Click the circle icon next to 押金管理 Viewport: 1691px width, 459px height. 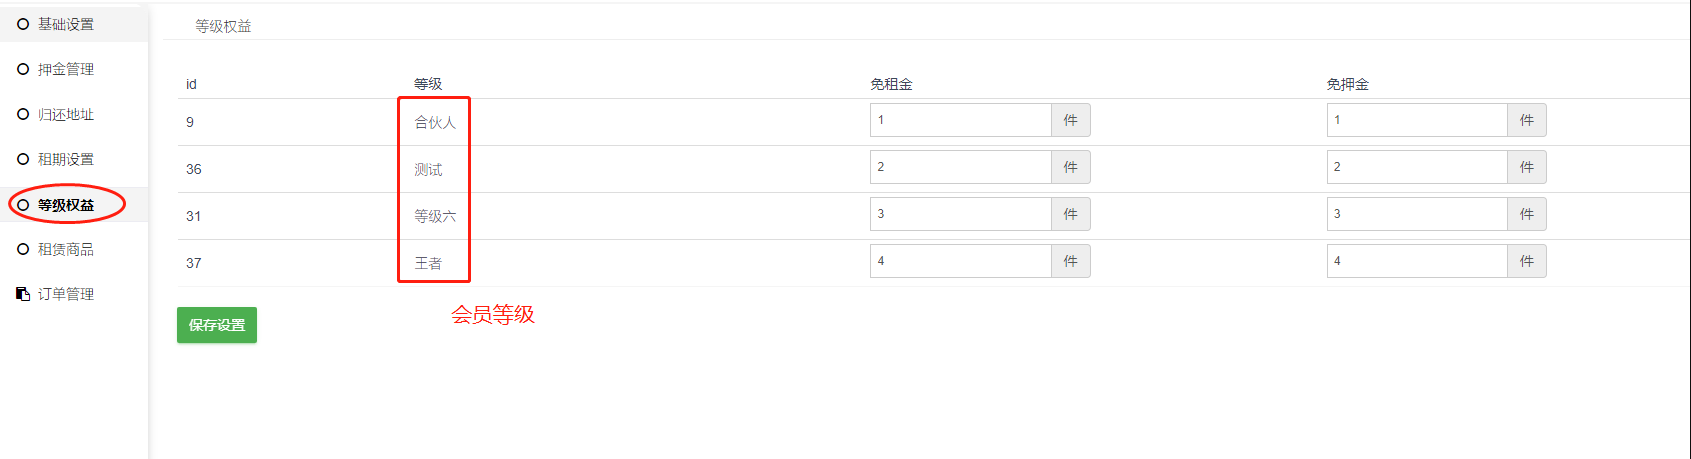[23, 69]
